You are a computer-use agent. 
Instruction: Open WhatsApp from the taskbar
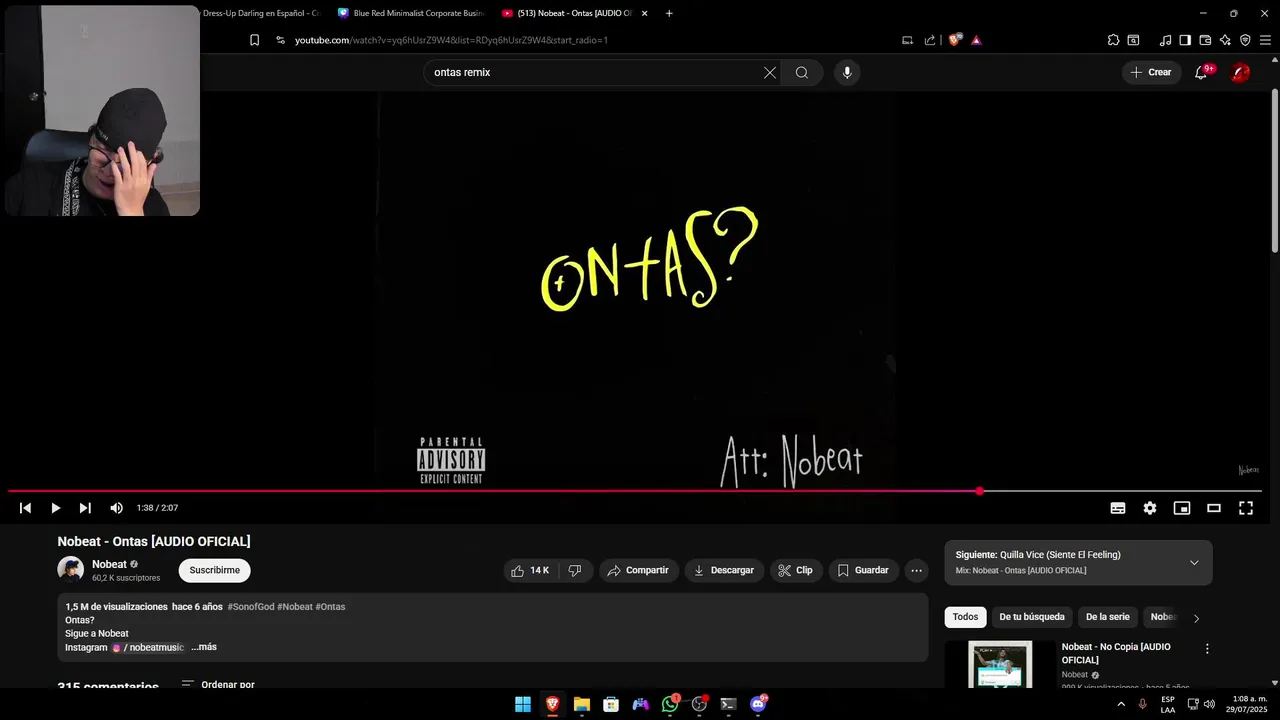(670, 704)
